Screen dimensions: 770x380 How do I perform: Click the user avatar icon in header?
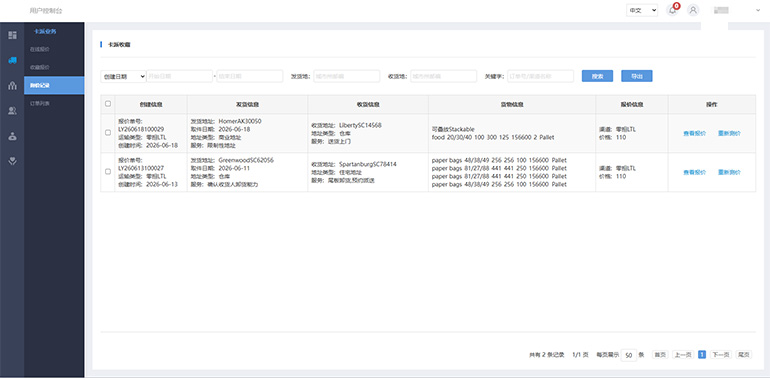[x=693, y=10]
